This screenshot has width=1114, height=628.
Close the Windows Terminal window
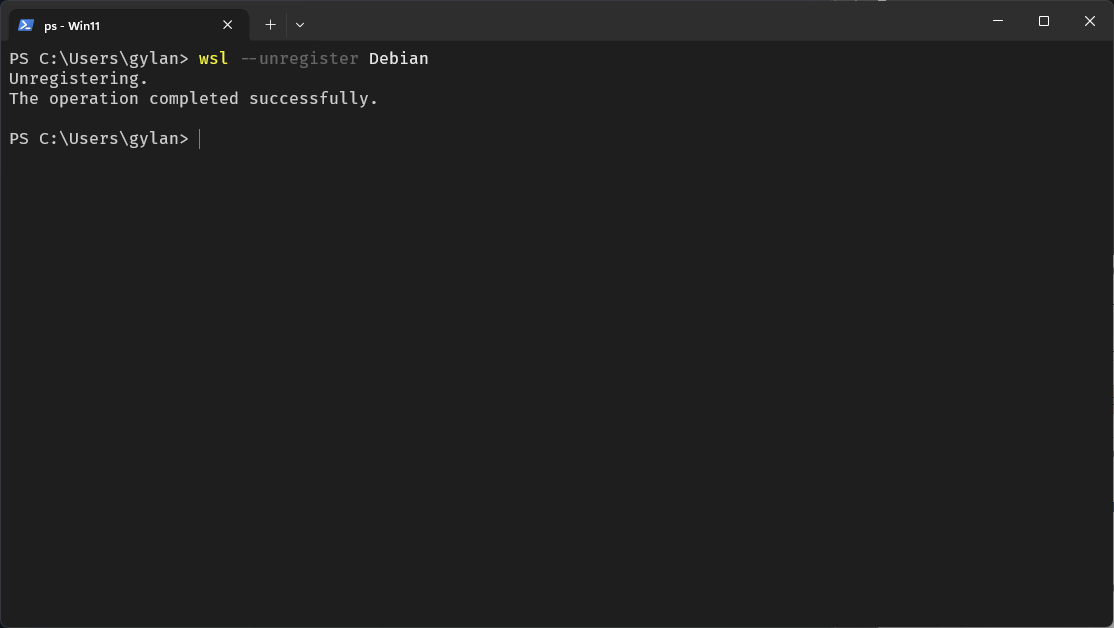click(x=1090, y=21)
